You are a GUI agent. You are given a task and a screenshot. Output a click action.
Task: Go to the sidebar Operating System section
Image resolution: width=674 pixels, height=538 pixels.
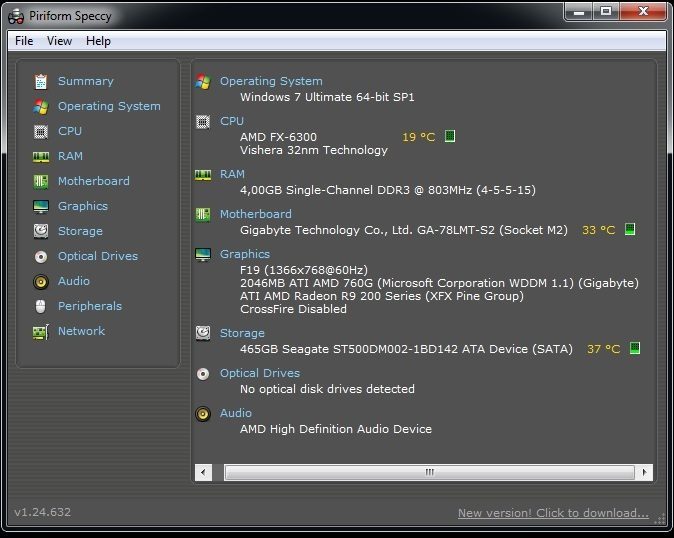tap(109, 106)
